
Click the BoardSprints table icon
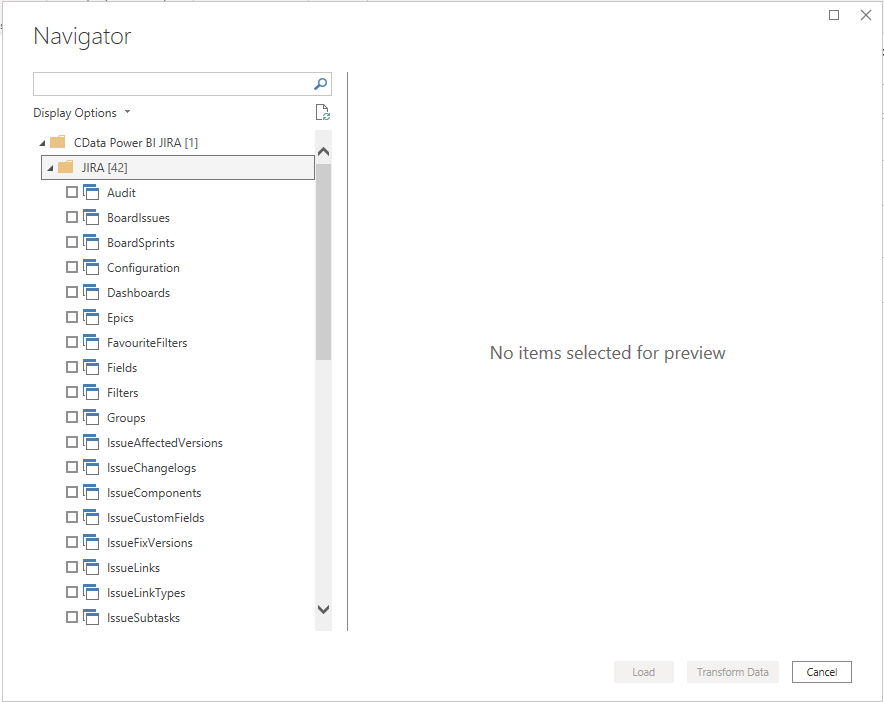click(91, 242)
